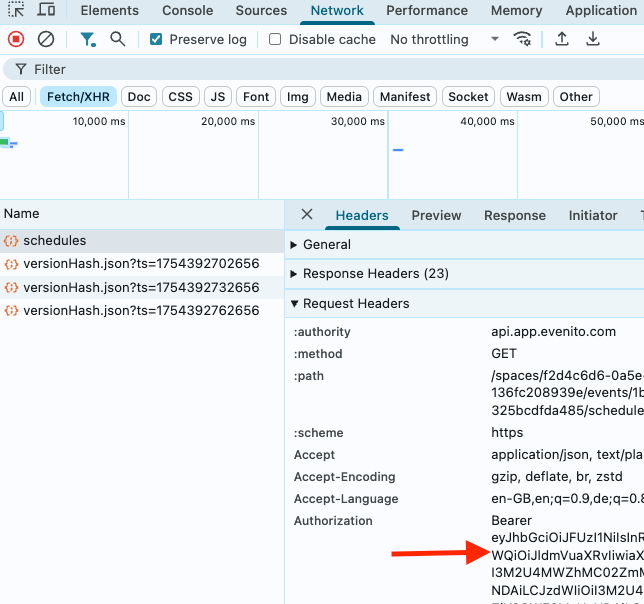Clear the network log
This screenshot has width=644, height=604.
coord(46,39)
